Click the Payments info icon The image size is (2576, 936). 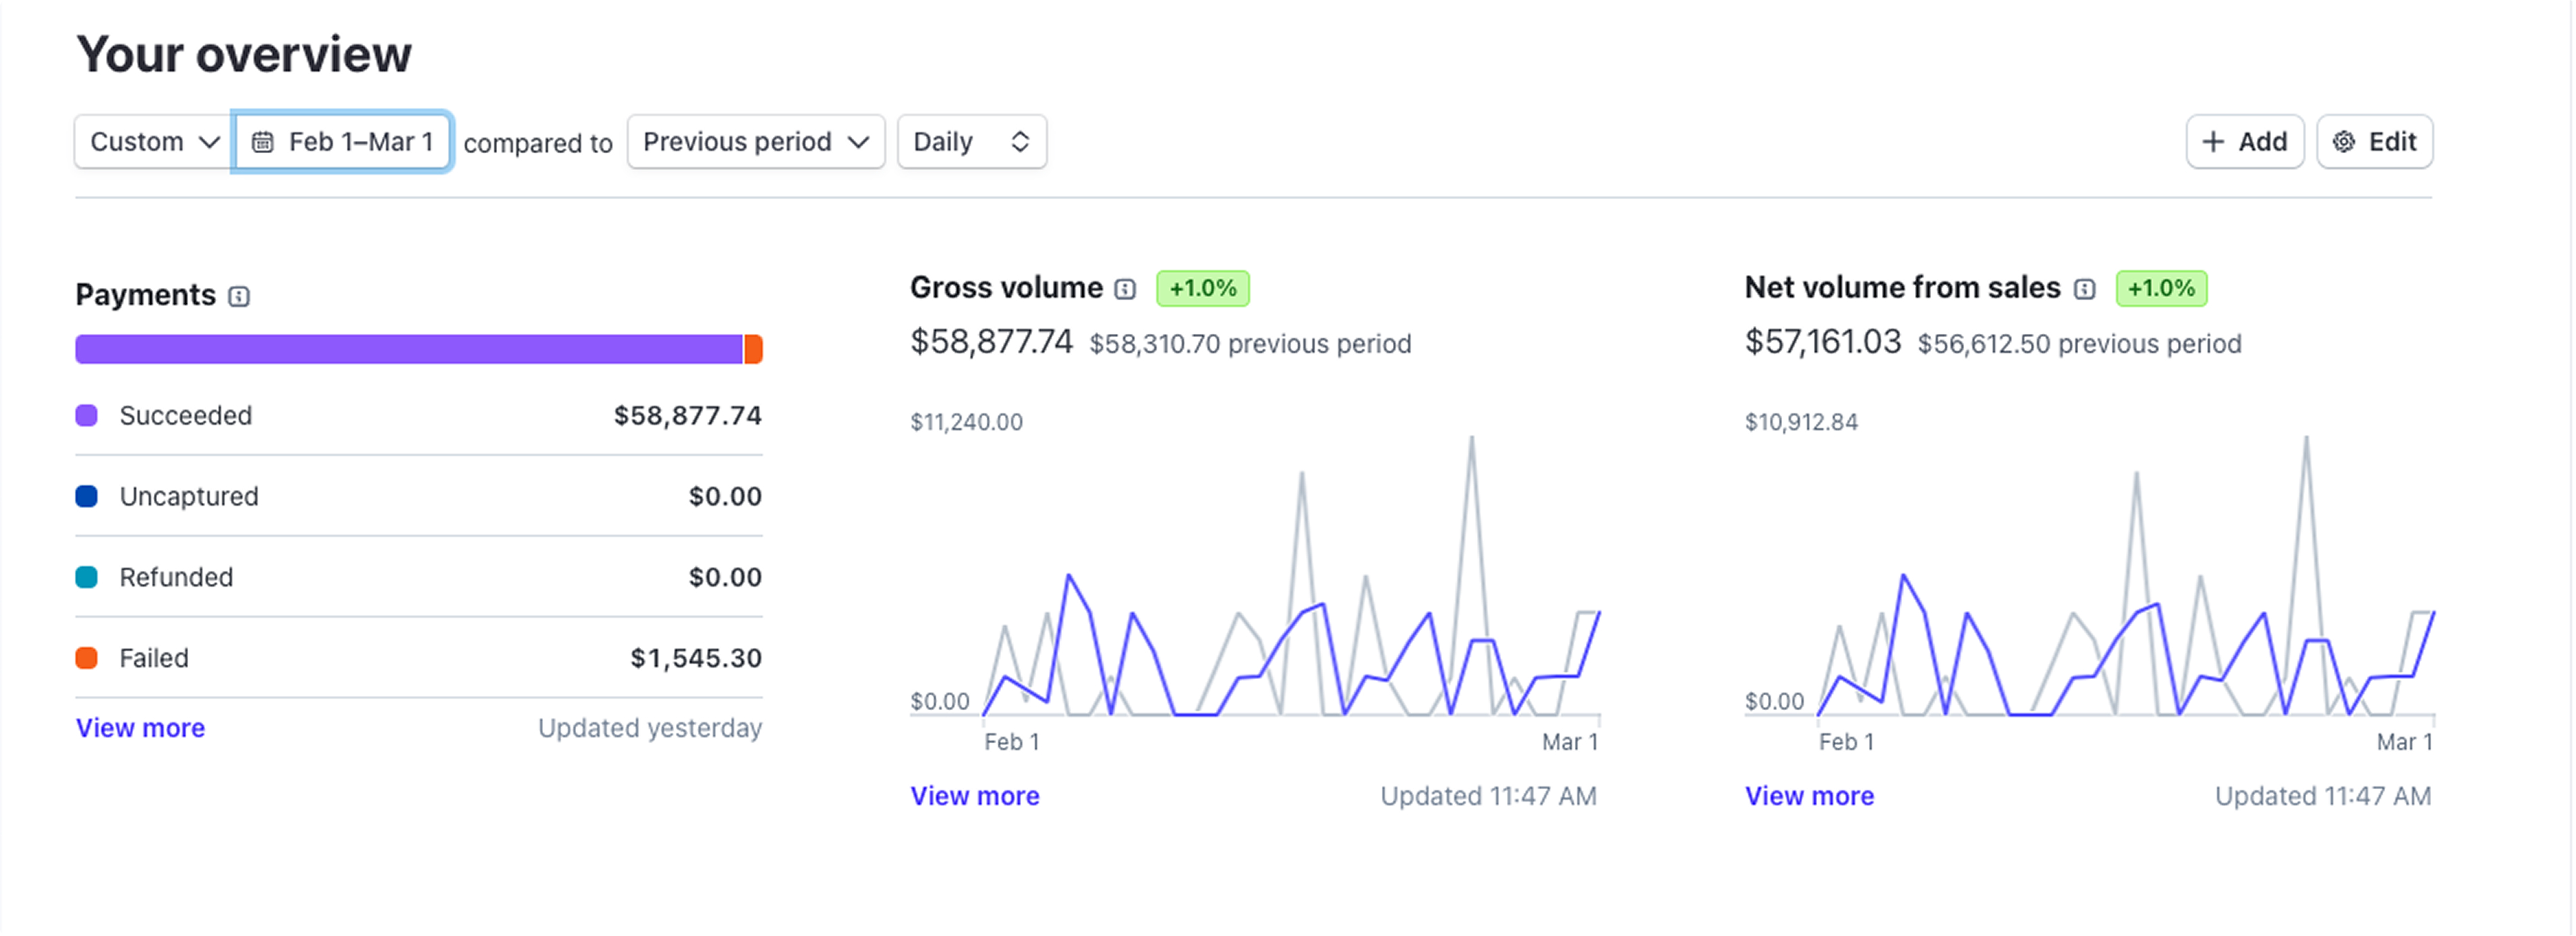[239, 296]
